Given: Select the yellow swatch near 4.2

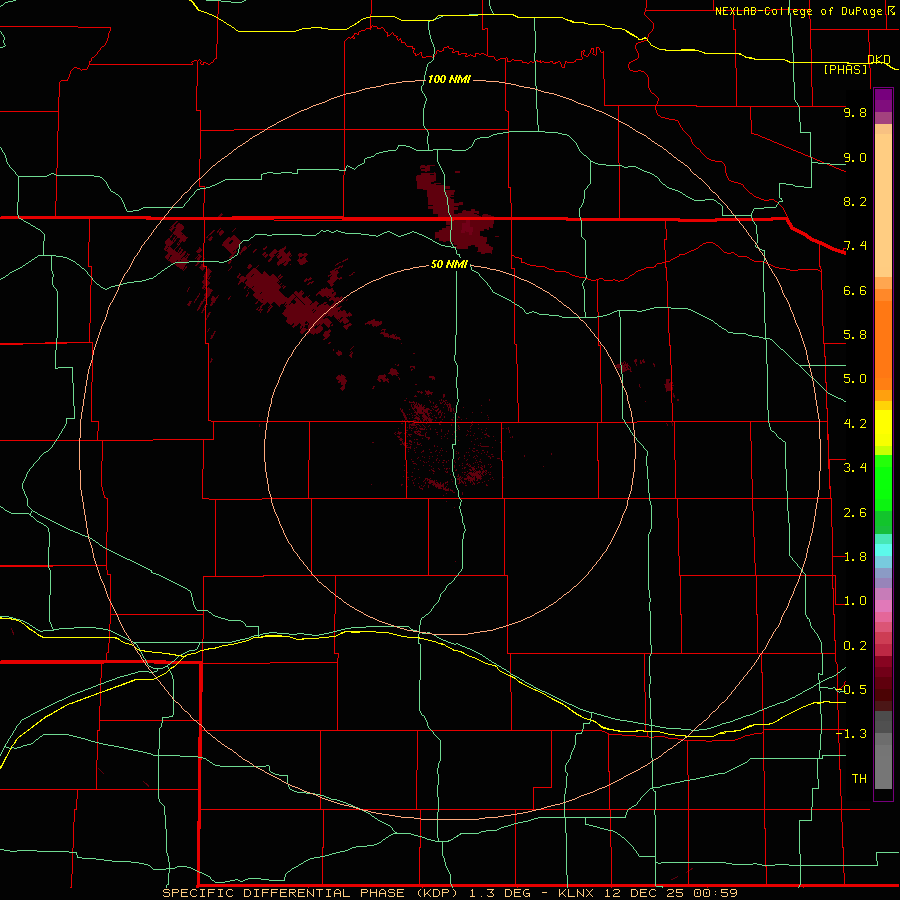Looking at the screenshot, I should (883, 428).
